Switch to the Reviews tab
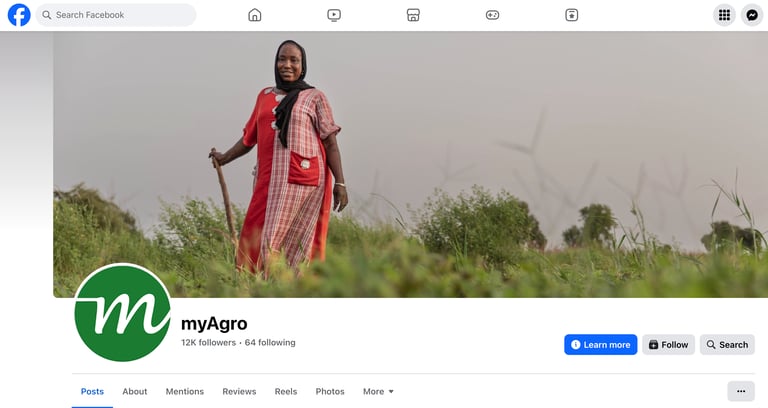The height and width of the screenshot is (408, 768). point(239,391)
